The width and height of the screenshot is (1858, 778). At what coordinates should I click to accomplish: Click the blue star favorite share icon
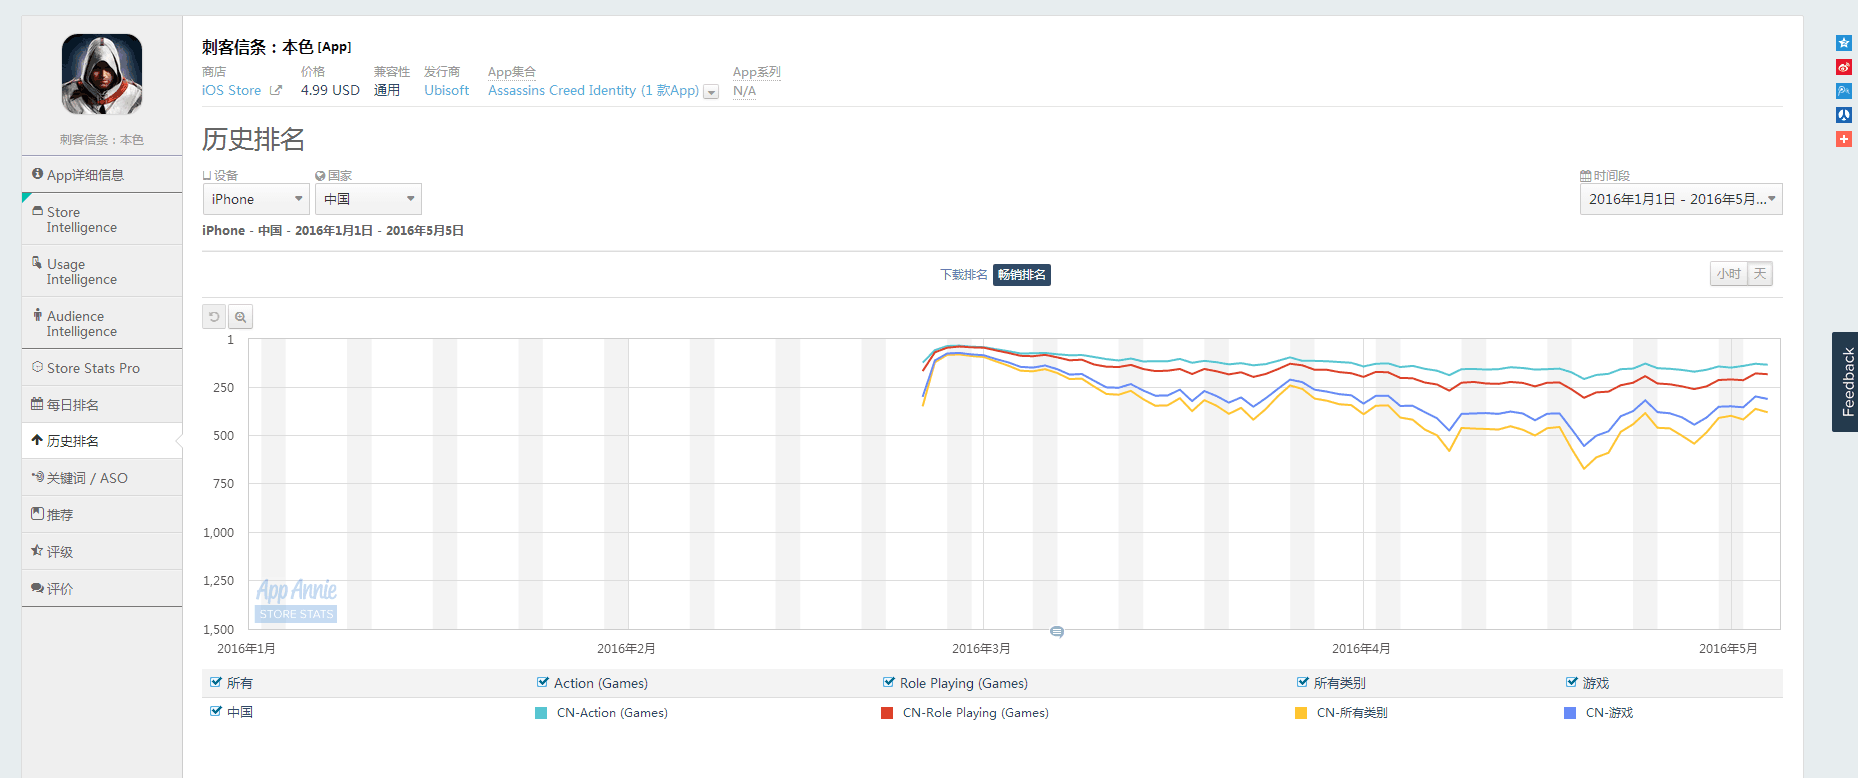pos(1844,43)
